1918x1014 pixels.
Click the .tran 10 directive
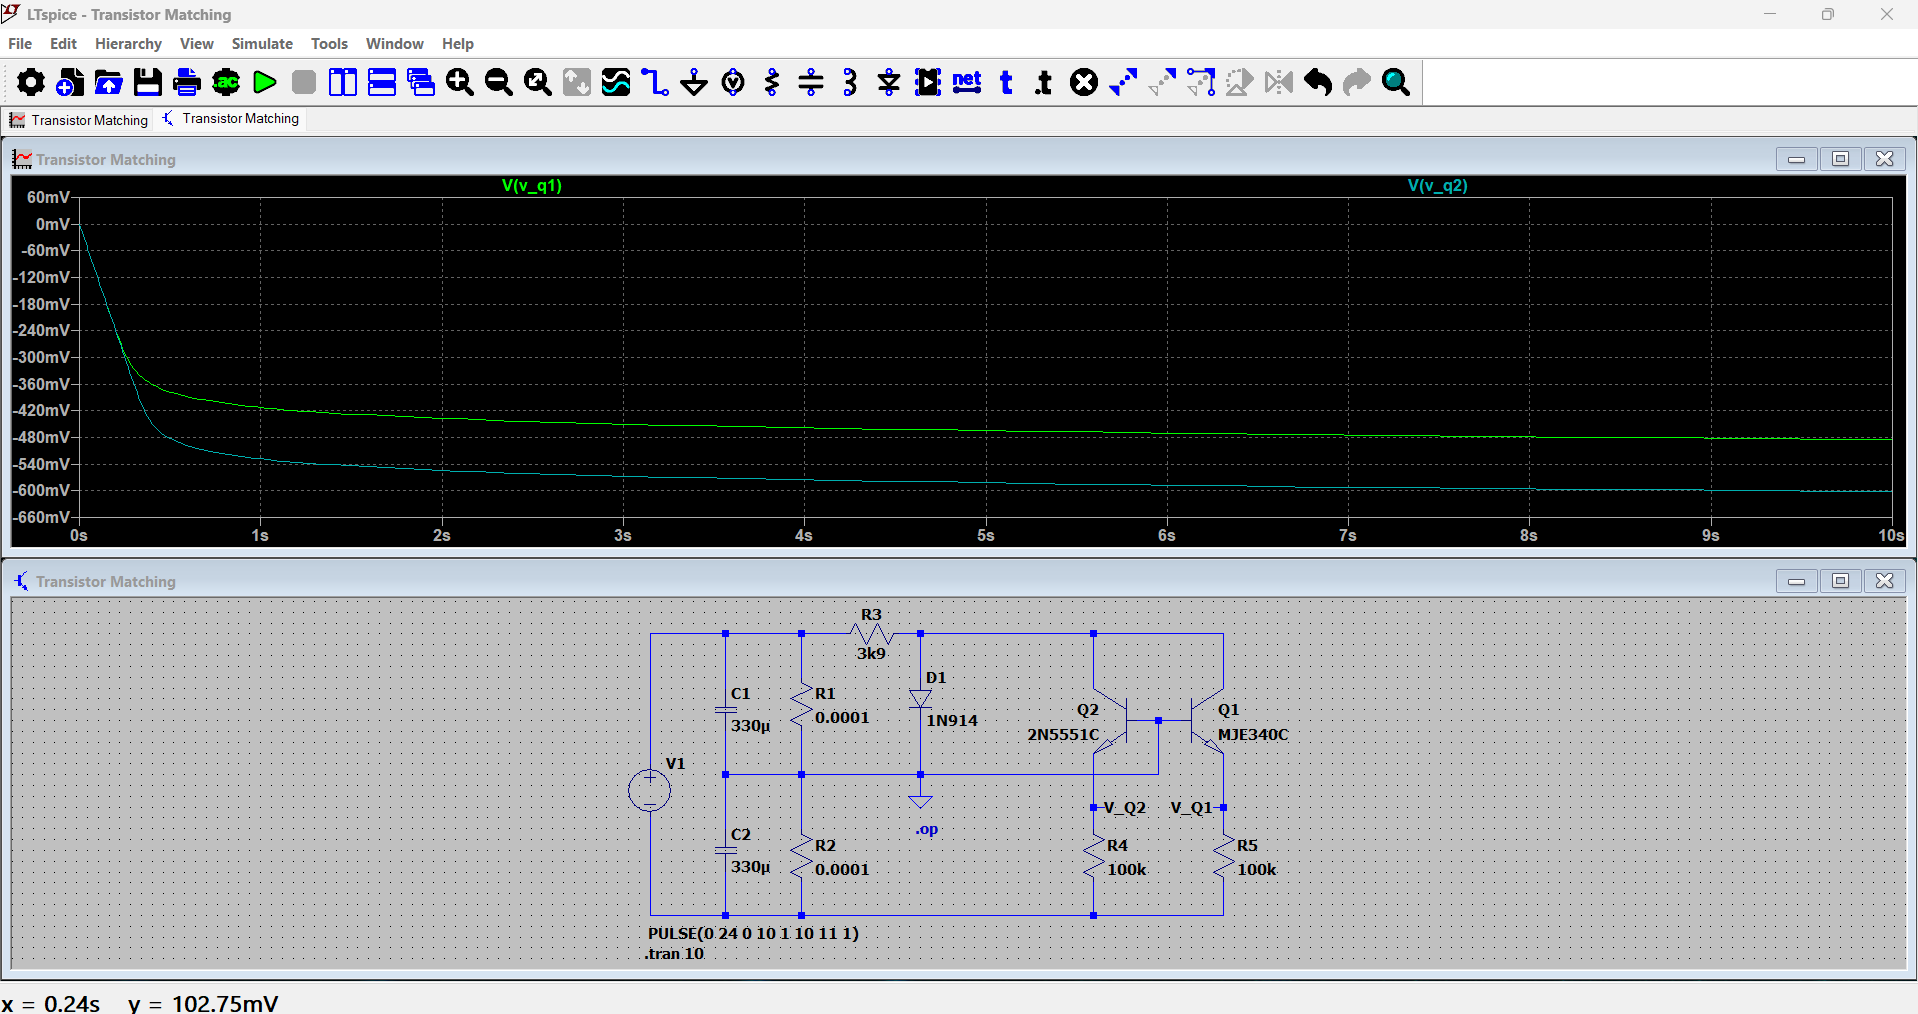click(675, 954)
